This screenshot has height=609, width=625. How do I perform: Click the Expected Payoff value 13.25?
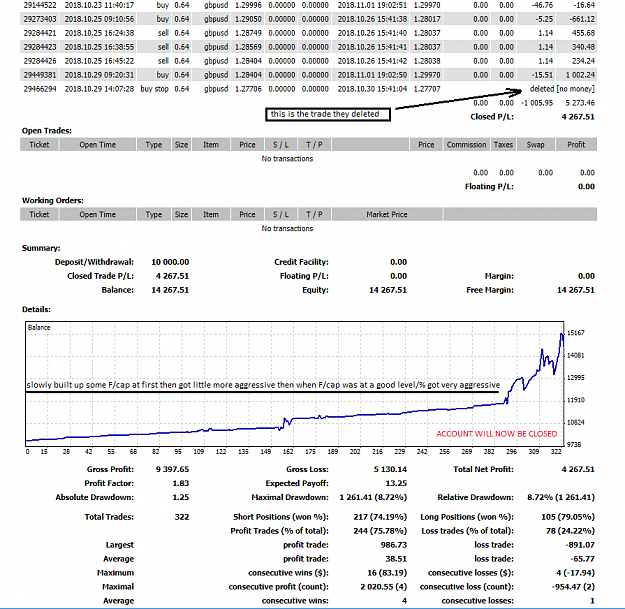coord(396,483)
